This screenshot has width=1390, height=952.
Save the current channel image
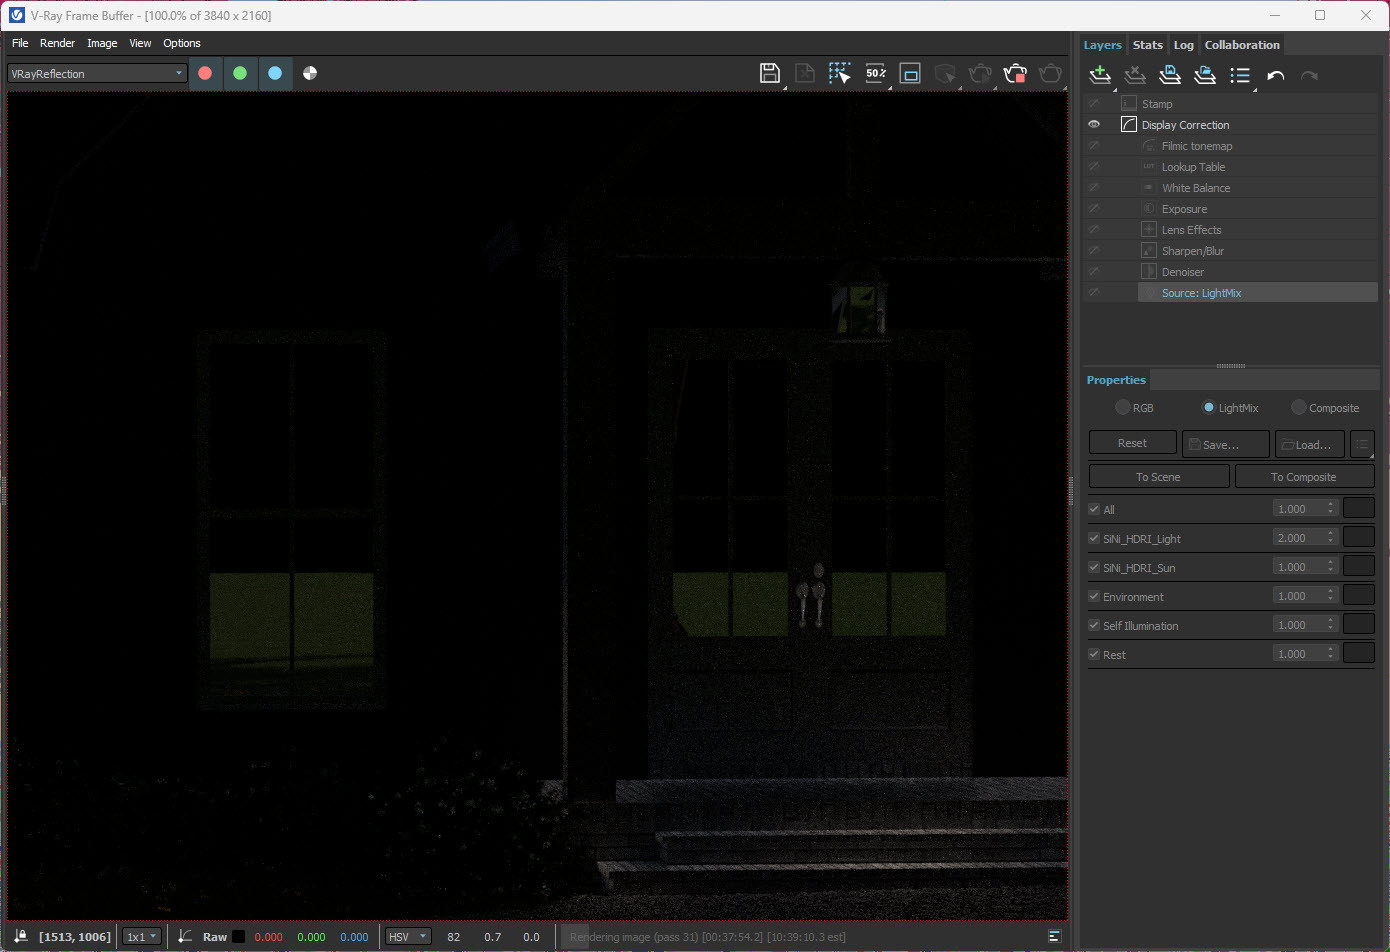click(770, 73)
